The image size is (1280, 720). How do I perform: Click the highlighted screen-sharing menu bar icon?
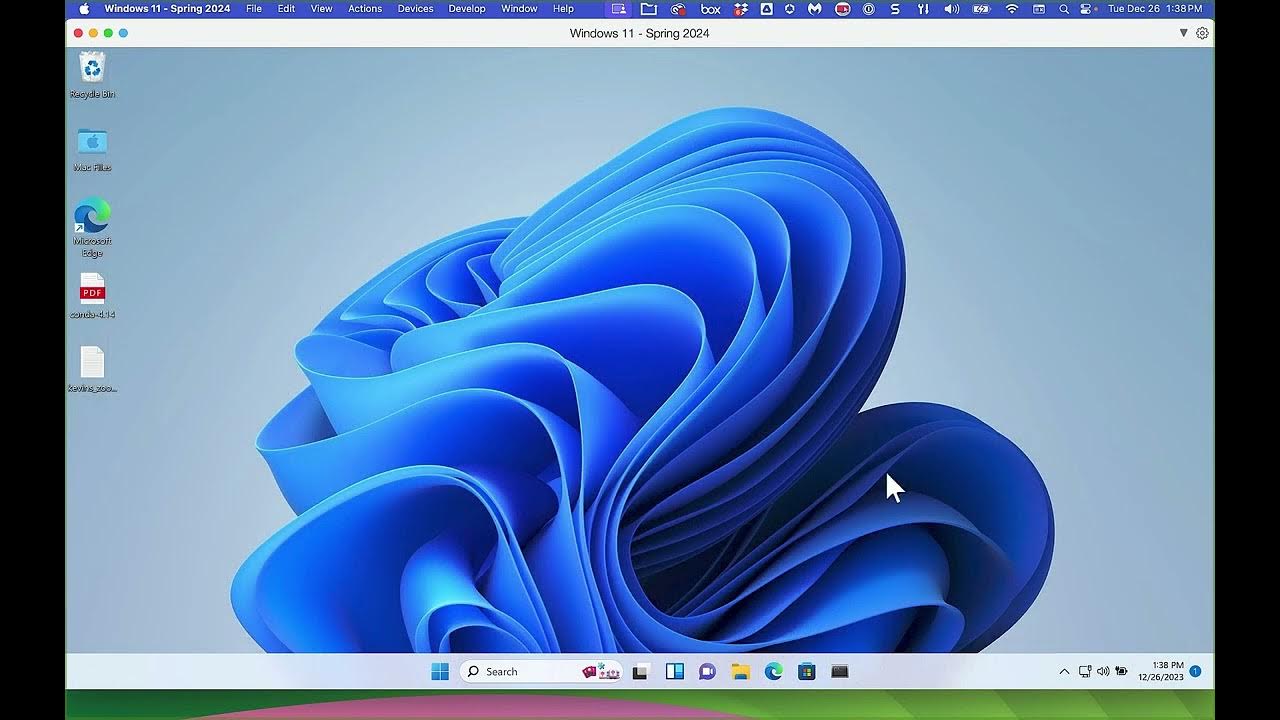coord(618,8)
